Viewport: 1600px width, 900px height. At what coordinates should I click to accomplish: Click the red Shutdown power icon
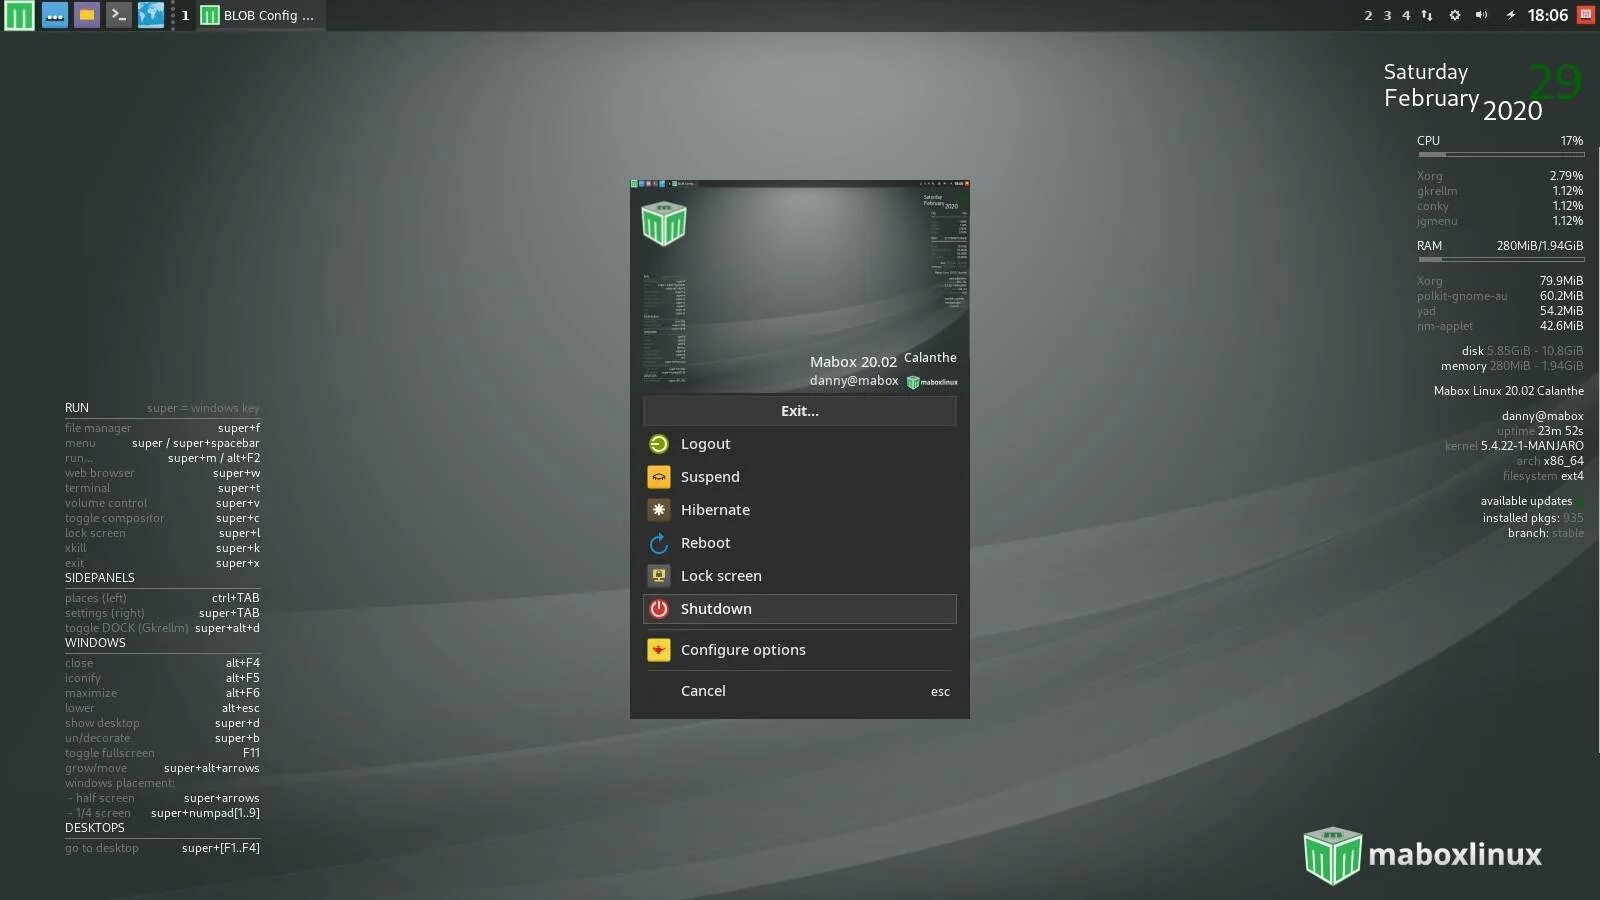(659, 609)
